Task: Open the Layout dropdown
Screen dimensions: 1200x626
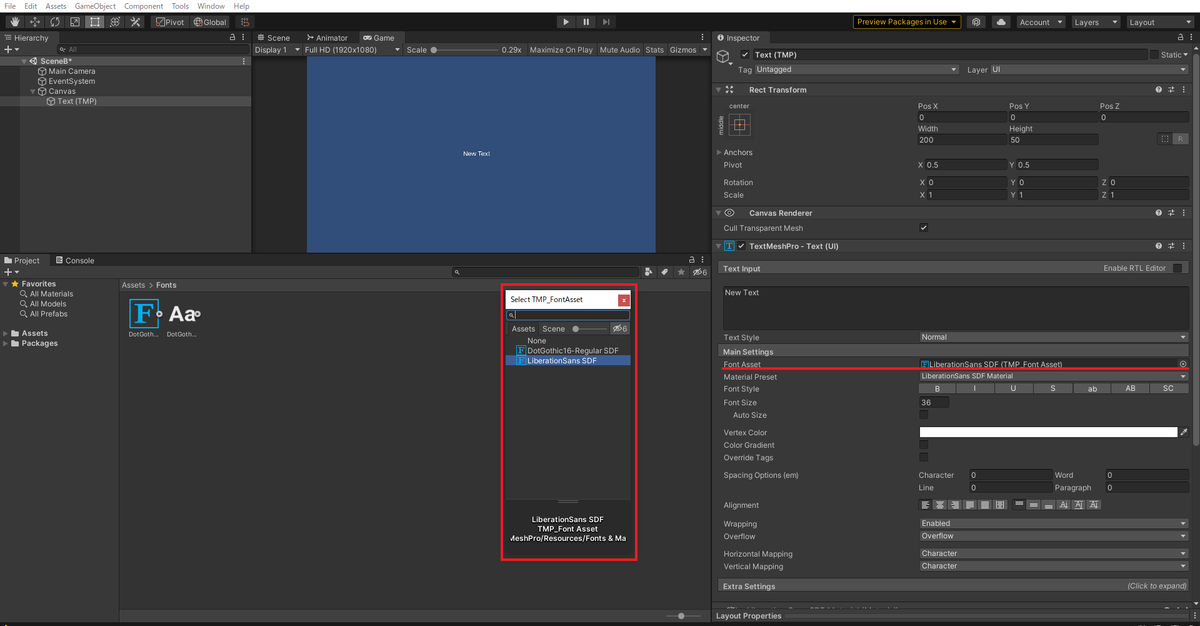Action: 1158,22
